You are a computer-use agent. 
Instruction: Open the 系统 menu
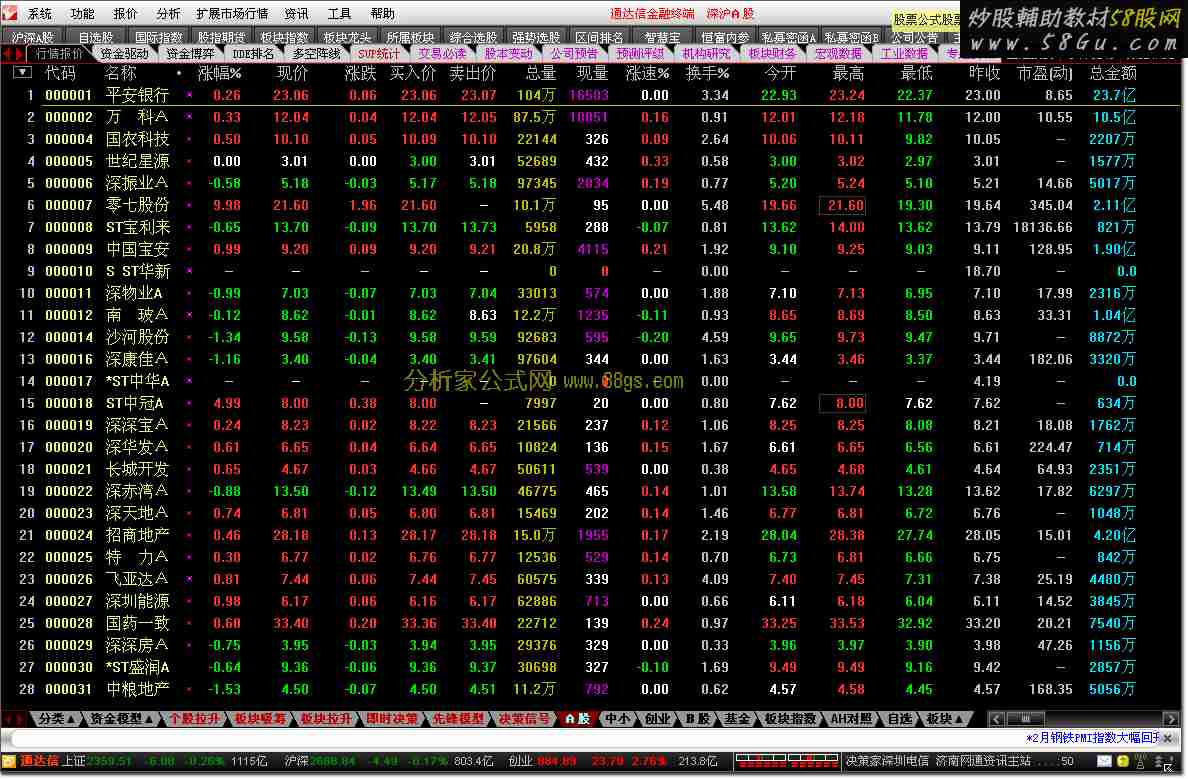tap(39, 14)
